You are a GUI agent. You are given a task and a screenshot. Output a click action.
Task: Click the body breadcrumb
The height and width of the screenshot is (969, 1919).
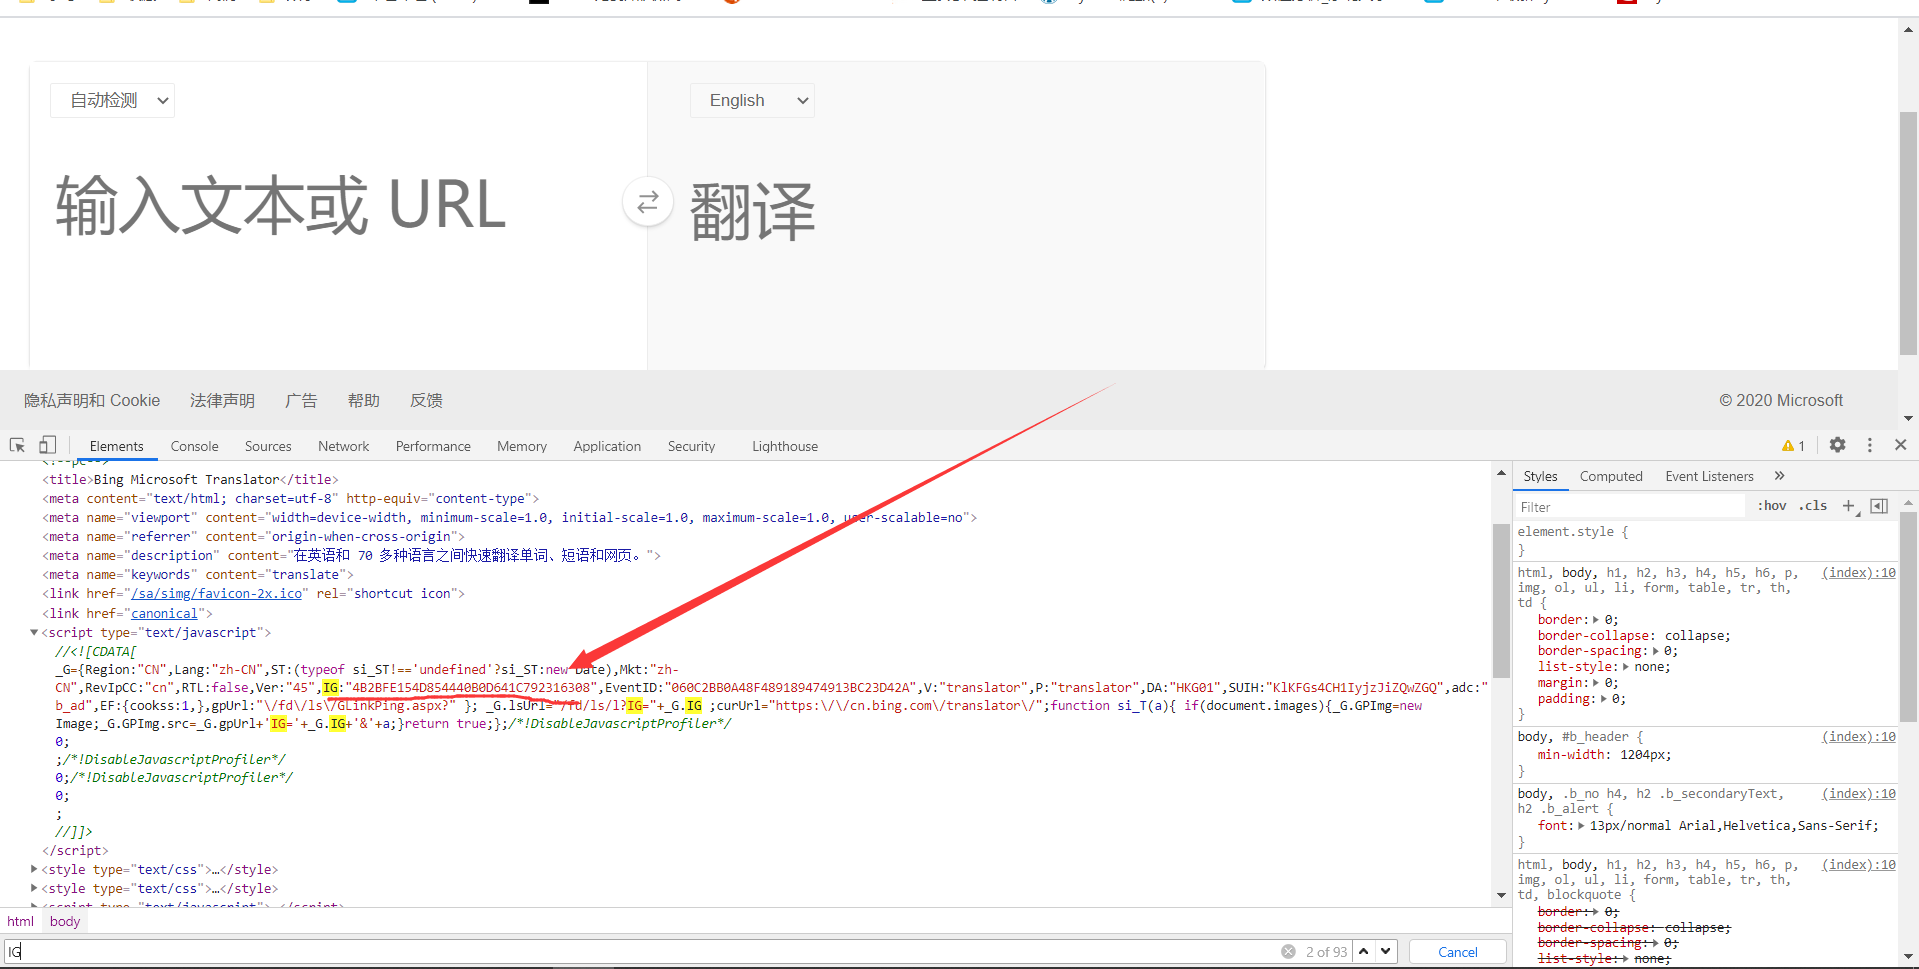[65, 921]
